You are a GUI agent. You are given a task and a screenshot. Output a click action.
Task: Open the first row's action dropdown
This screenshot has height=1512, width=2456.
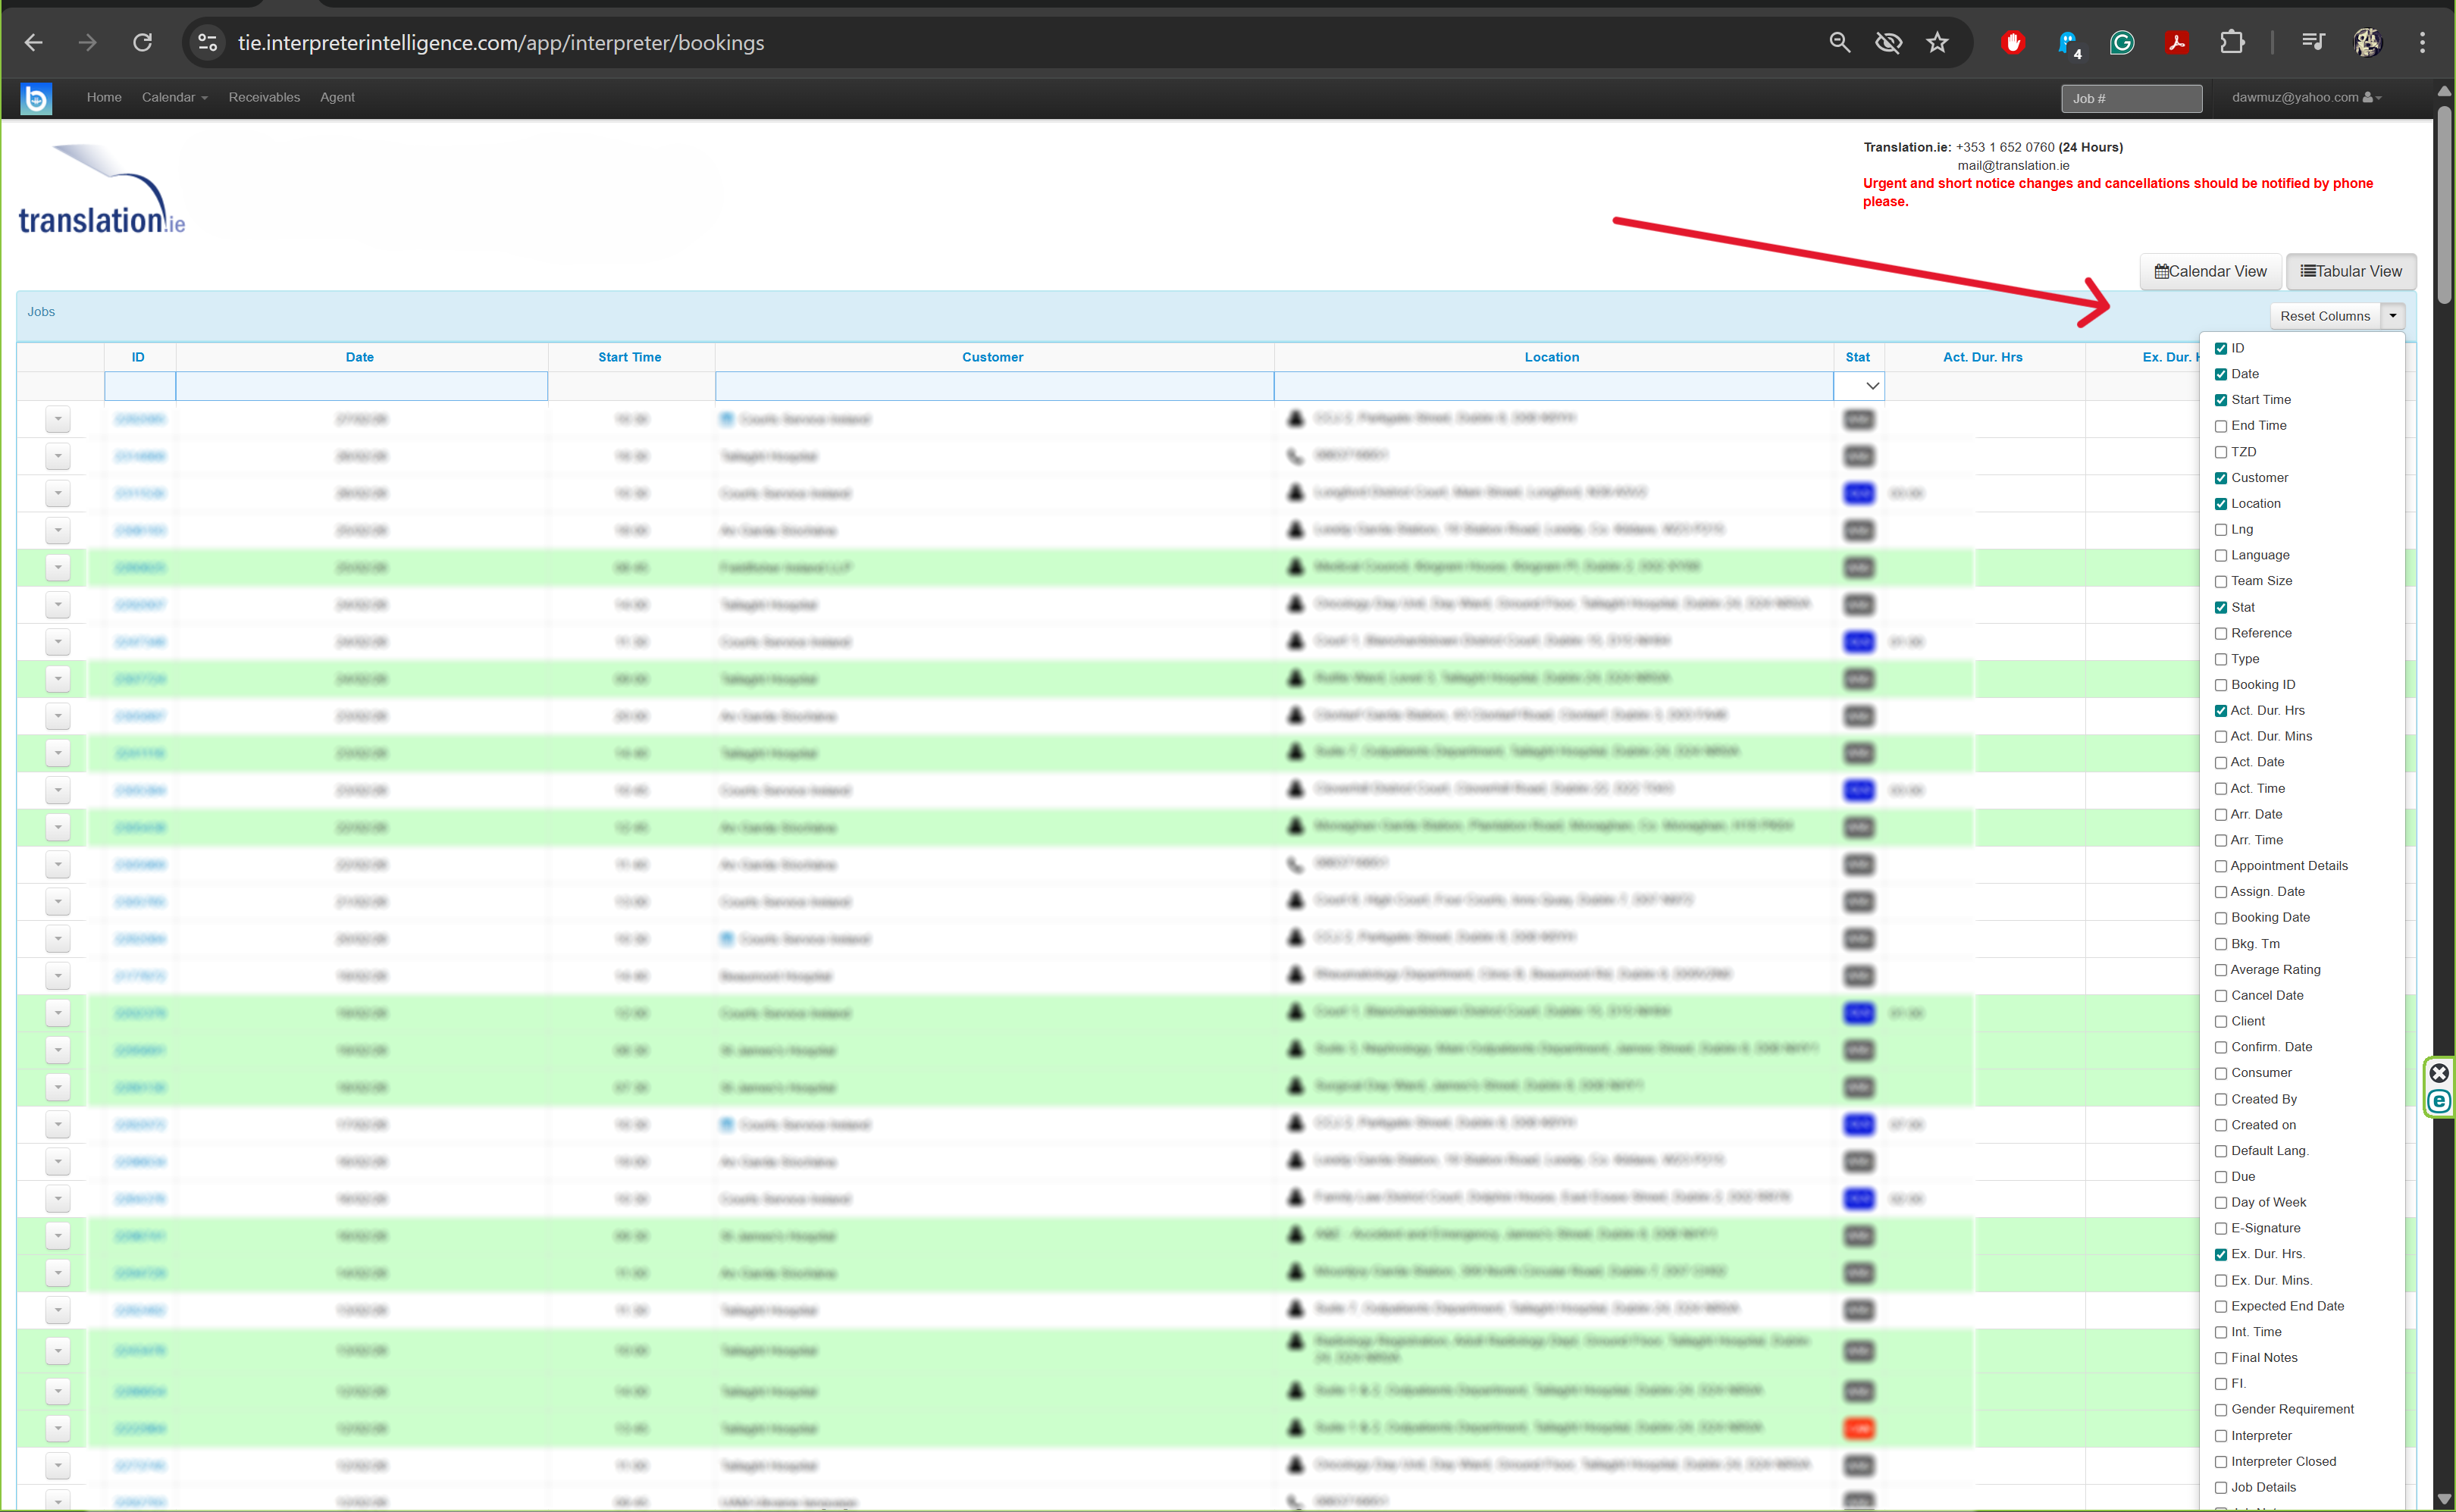coord(57,419)
